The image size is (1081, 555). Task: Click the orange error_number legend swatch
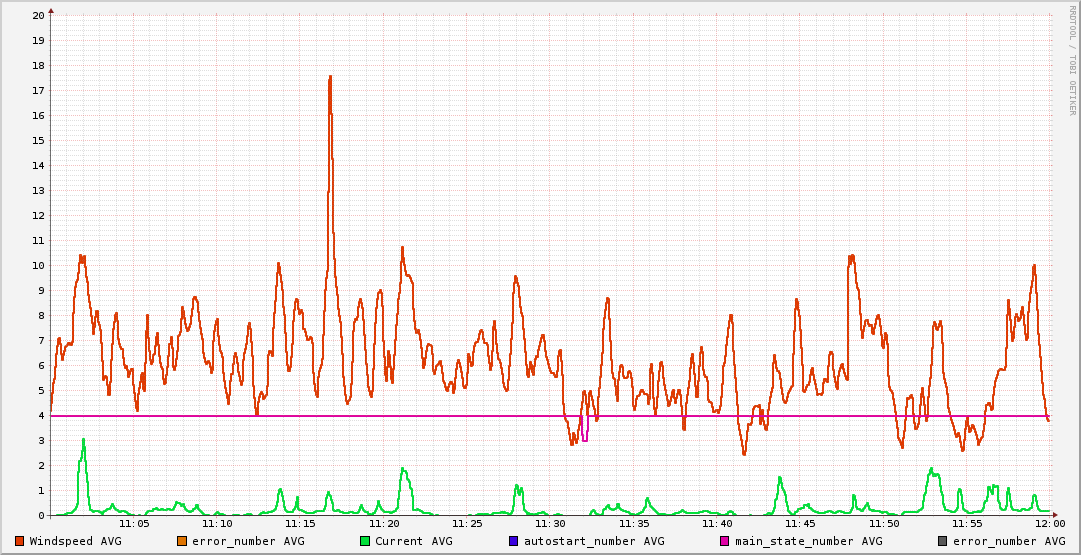click(x=182, y=541)
